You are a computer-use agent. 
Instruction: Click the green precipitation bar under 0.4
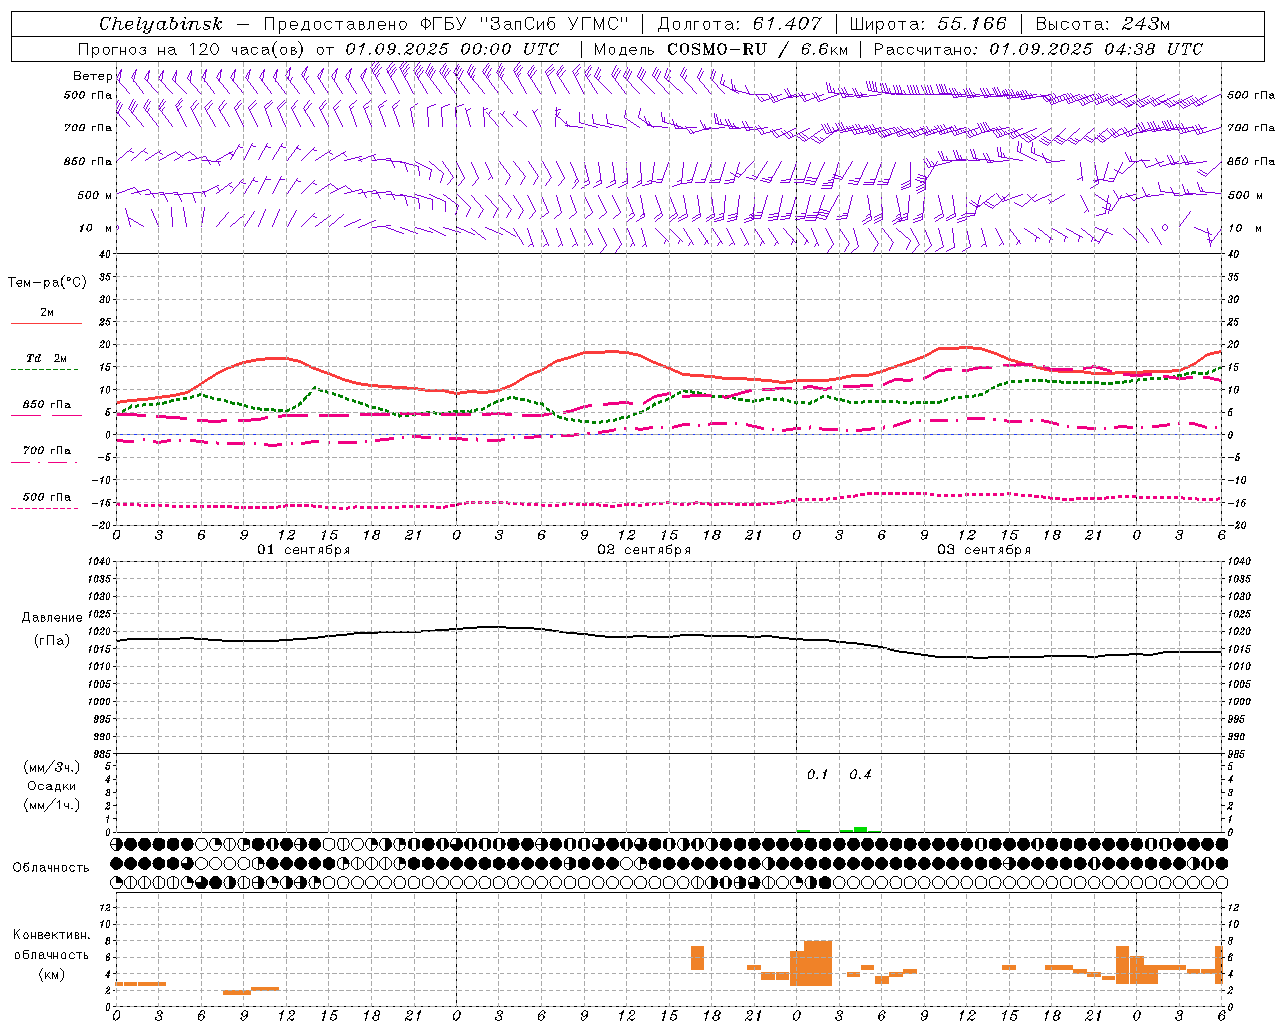860,829
